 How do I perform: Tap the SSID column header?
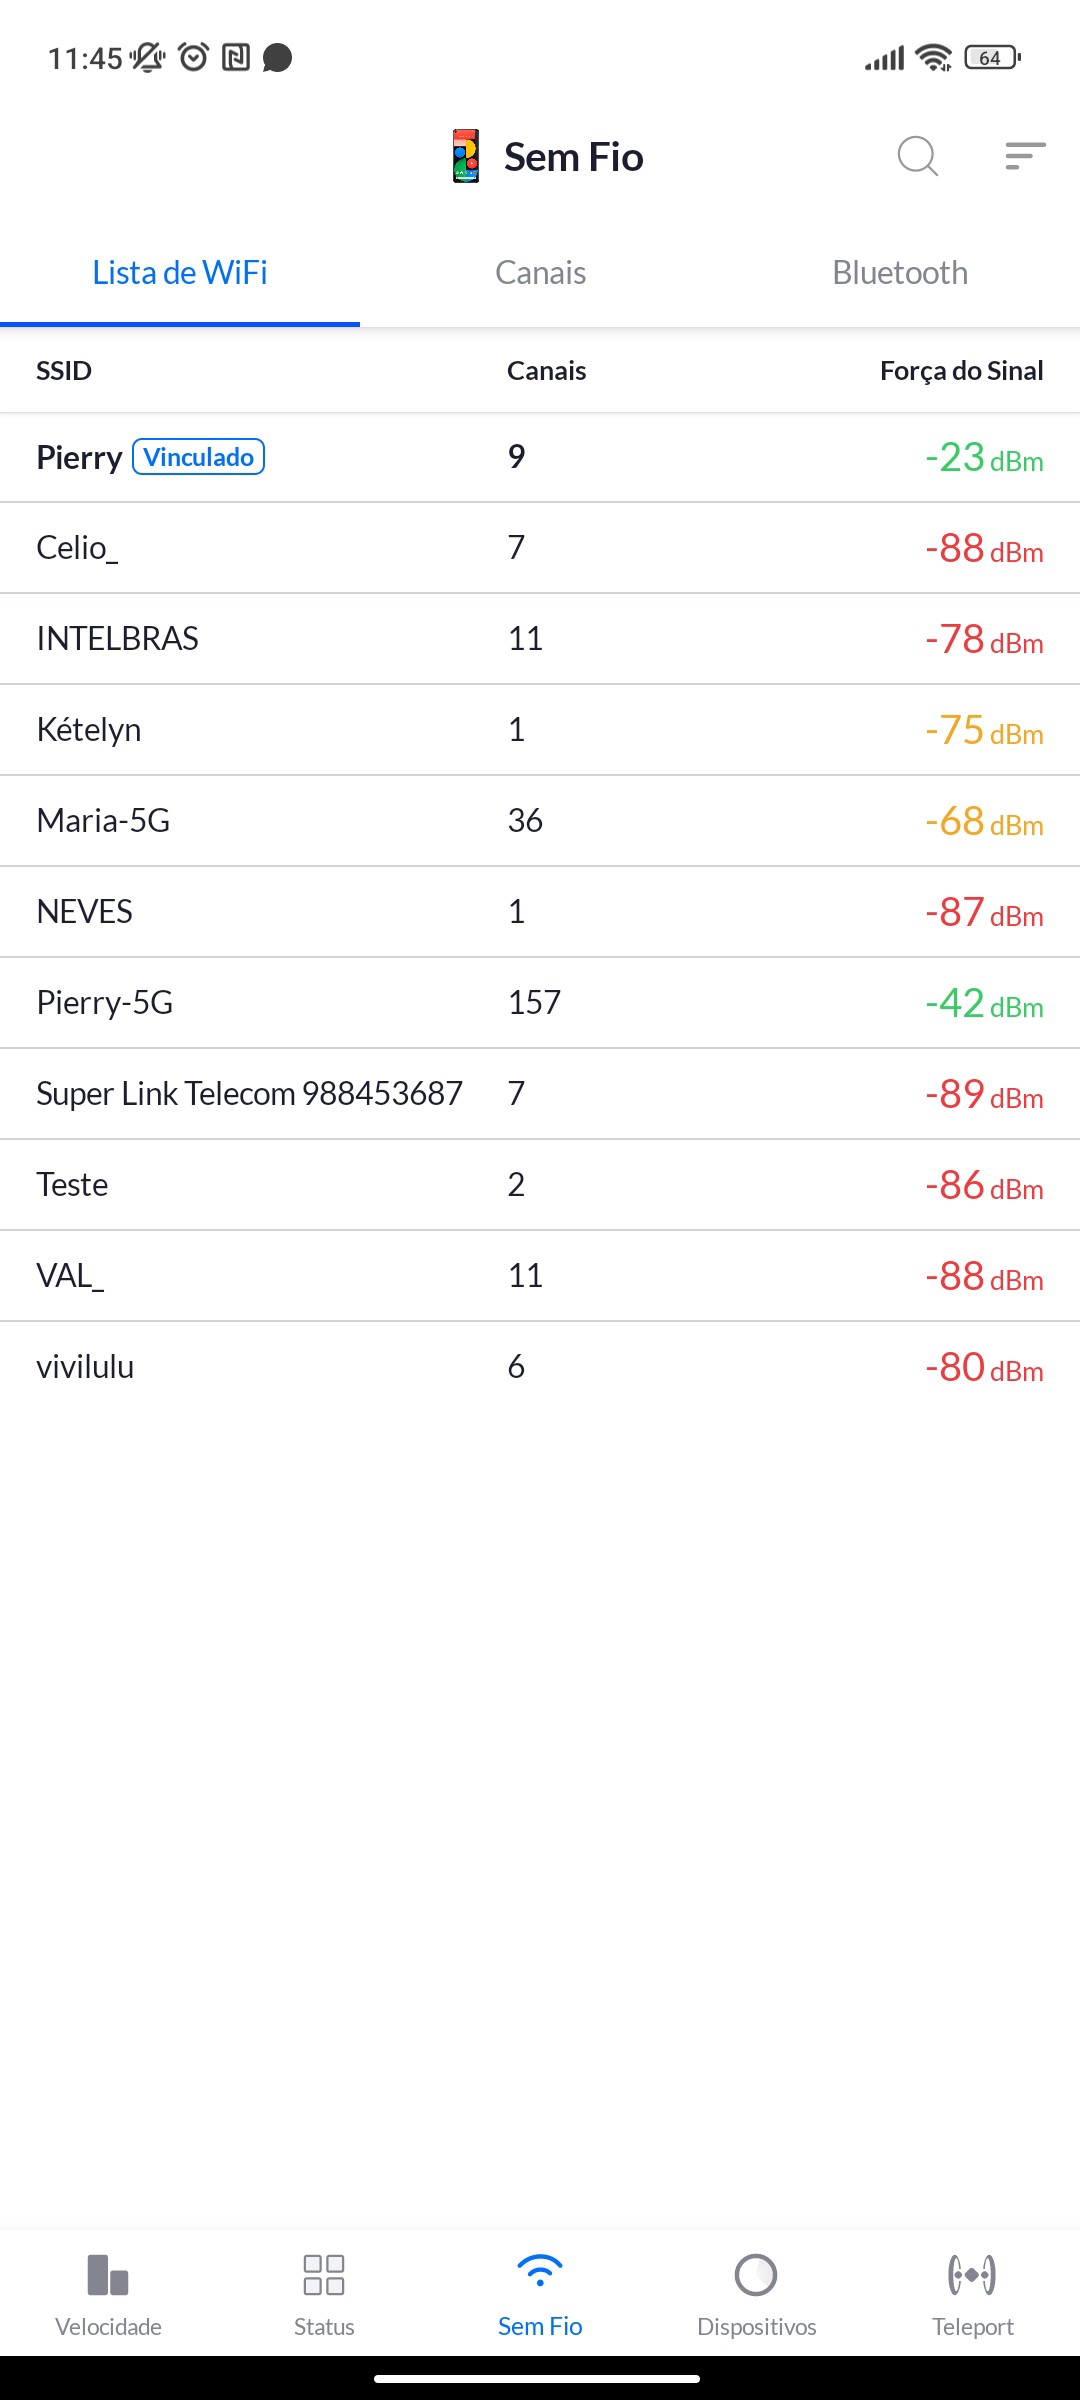[64, 371]
